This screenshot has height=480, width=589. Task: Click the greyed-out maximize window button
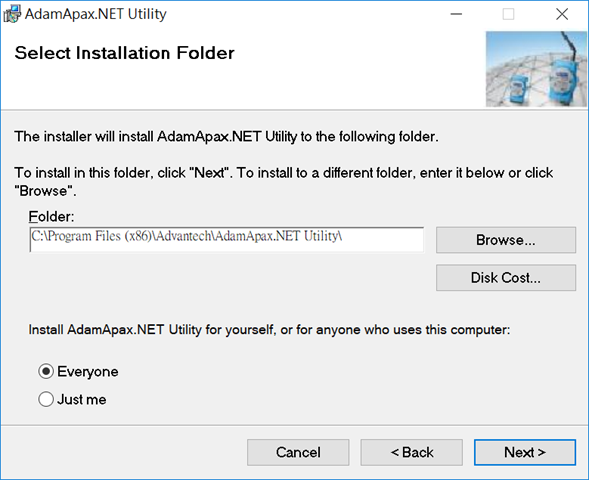[x=508, y=14]
